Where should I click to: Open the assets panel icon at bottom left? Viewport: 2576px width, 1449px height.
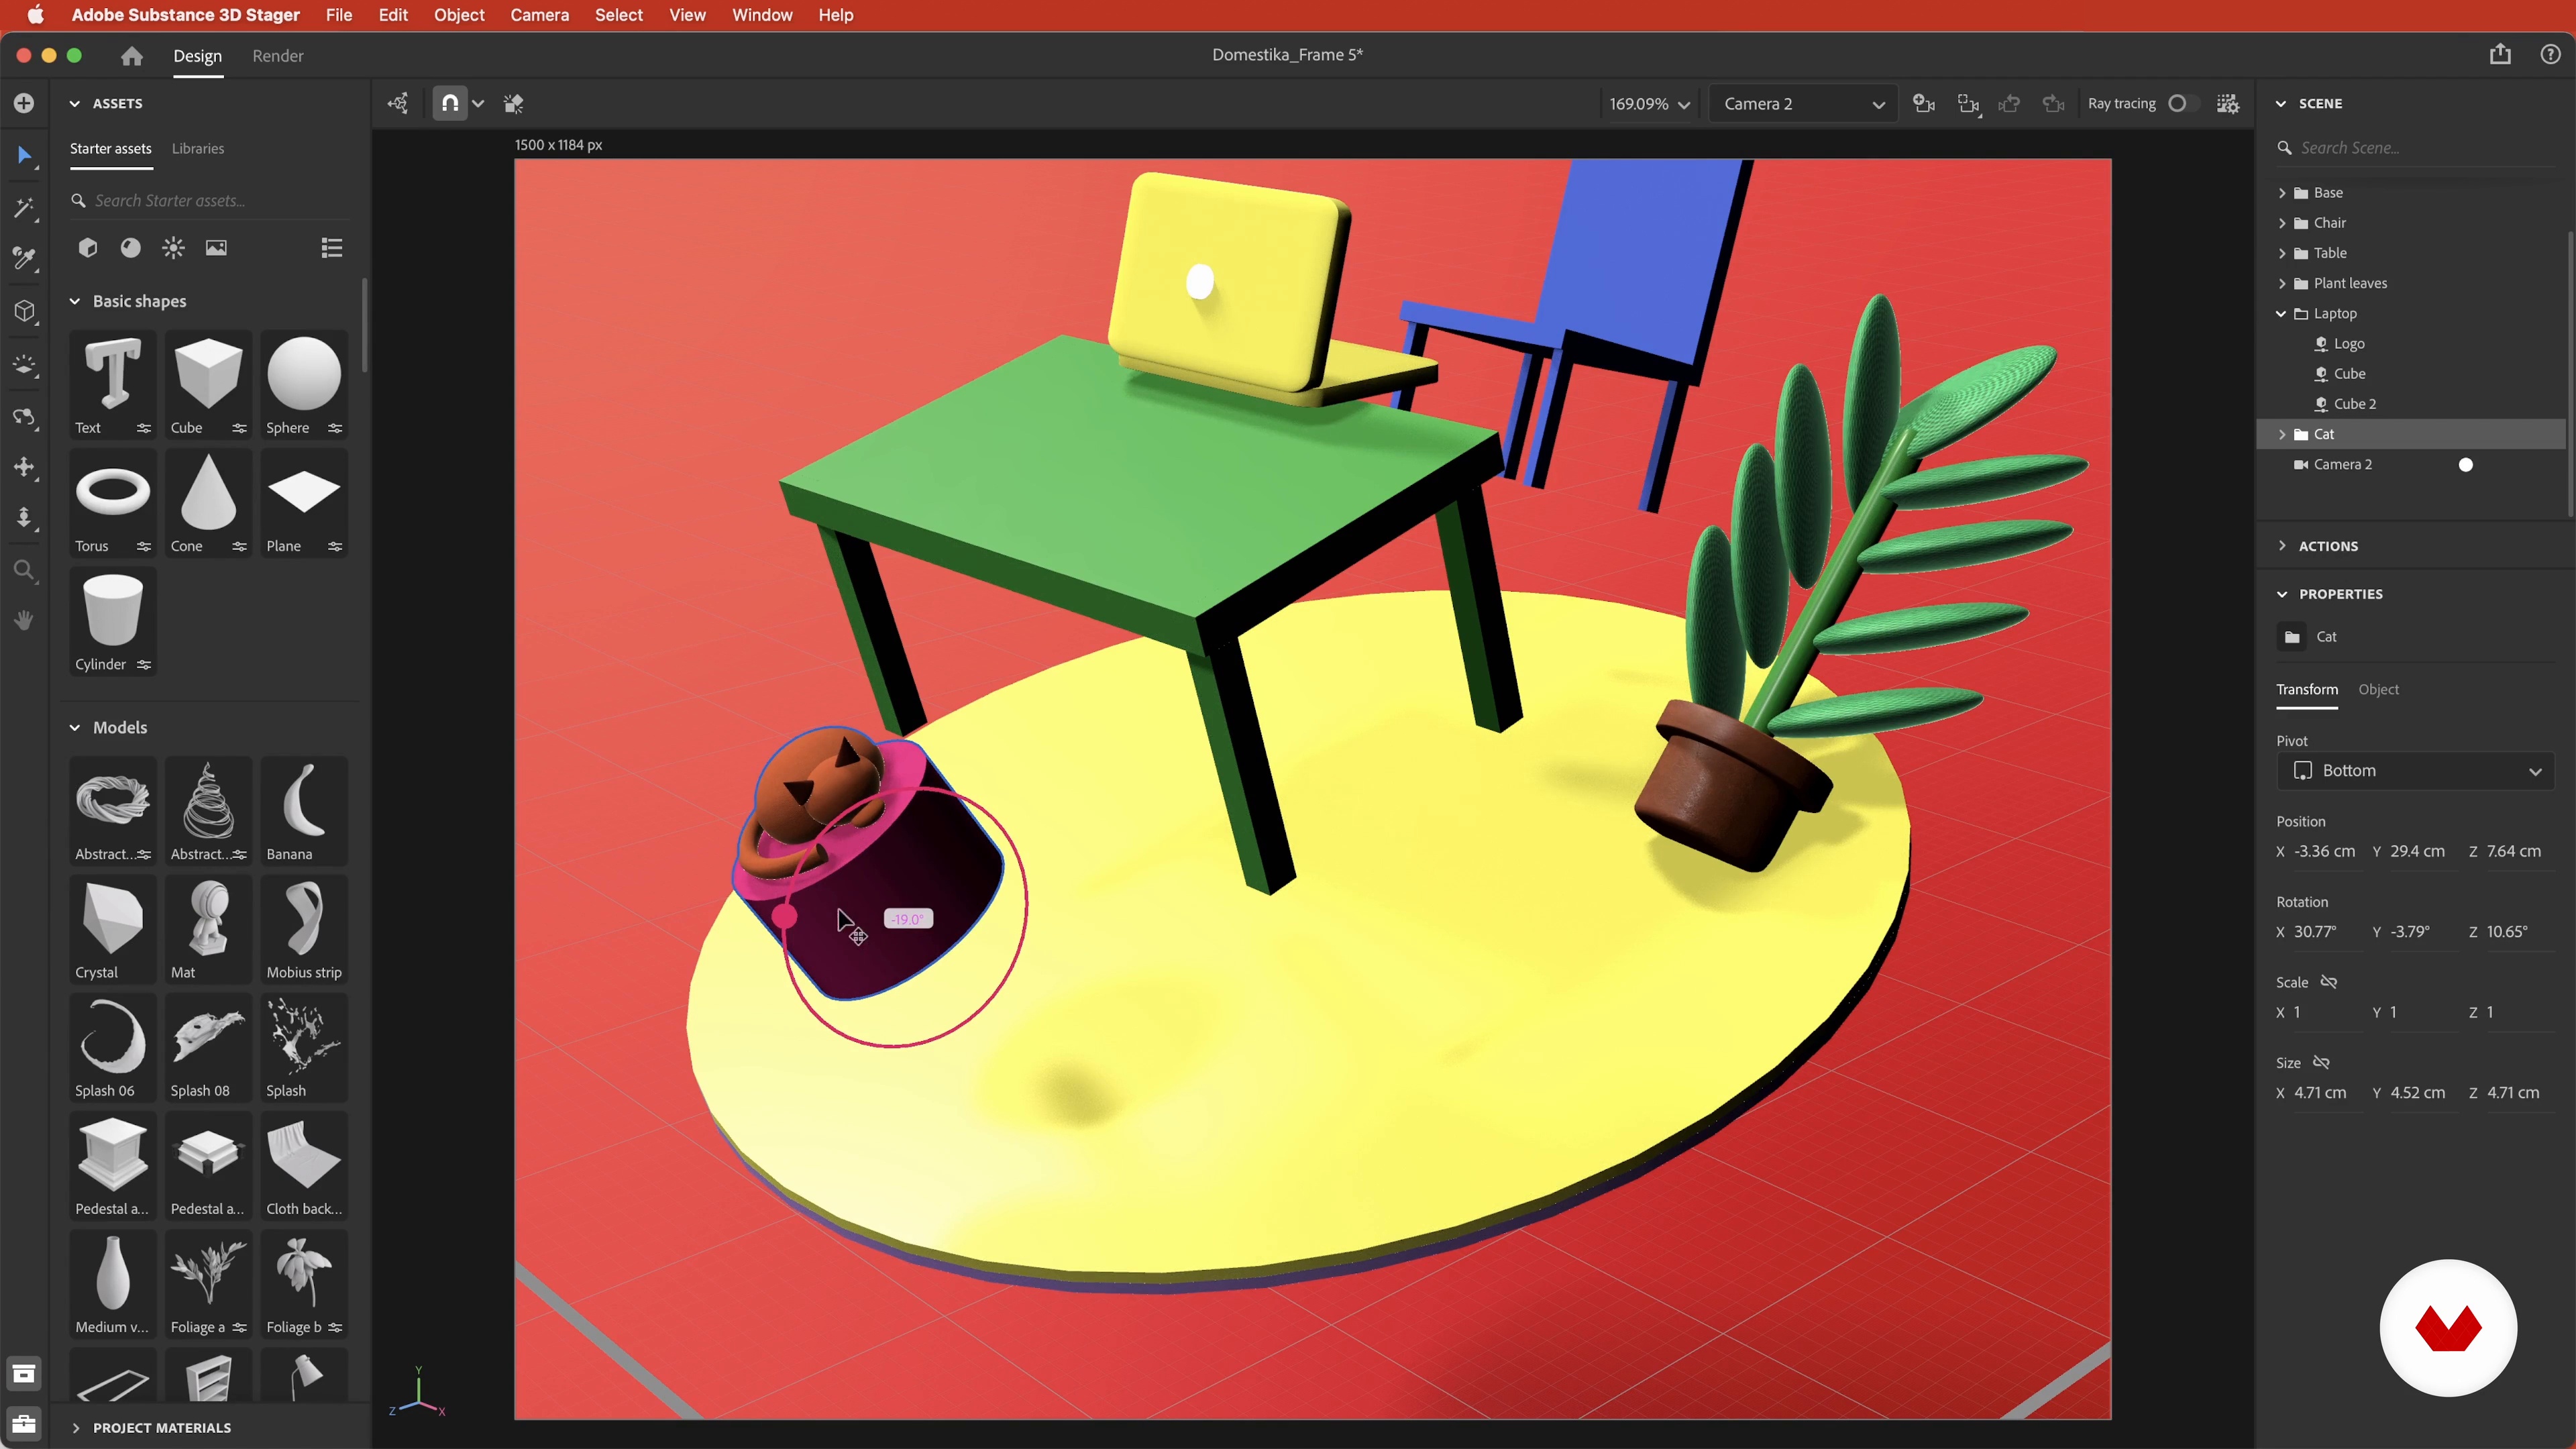24,1374
